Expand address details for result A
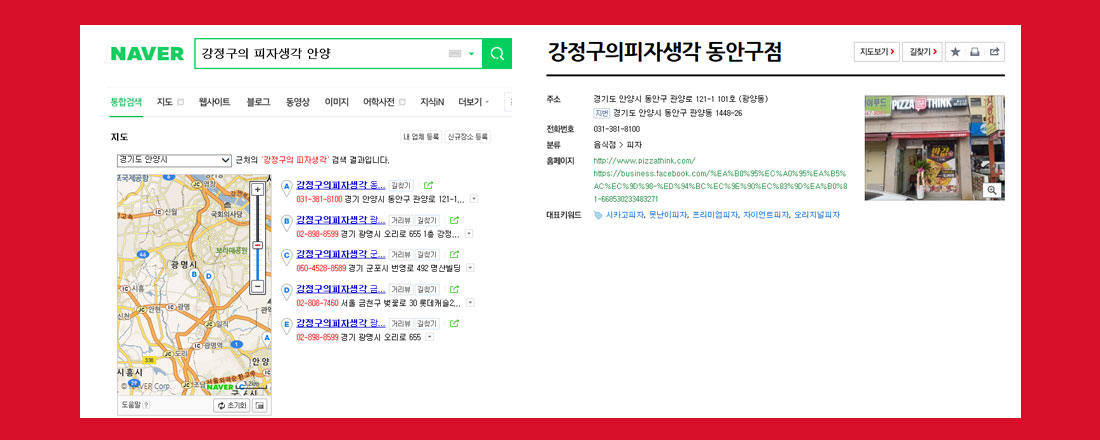 tap(474, 199)
